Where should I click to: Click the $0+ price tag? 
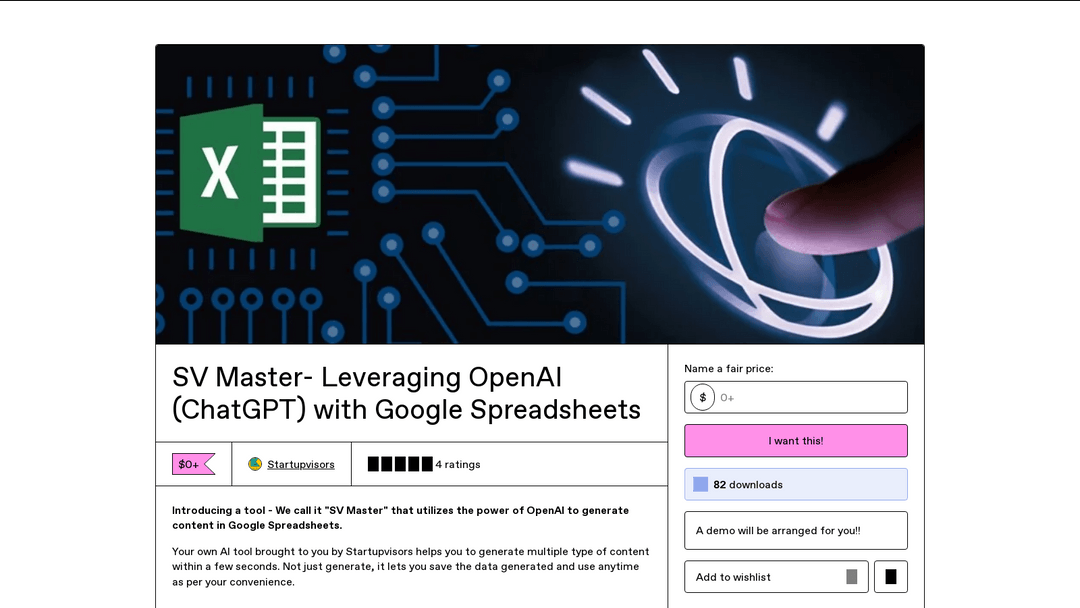point(194,464)
